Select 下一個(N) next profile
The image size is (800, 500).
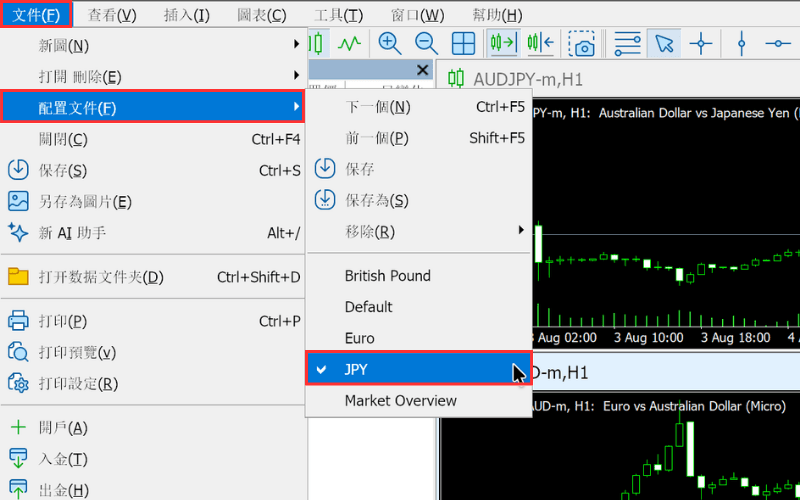click(418, 107)
